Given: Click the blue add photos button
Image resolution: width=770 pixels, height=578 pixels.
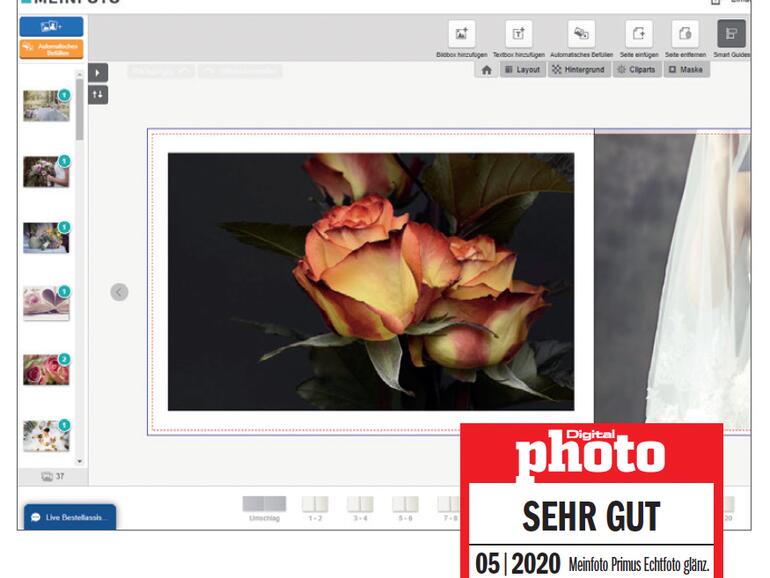Looking at the screenshot, I should pyautogui.click(x=52, y=27).
